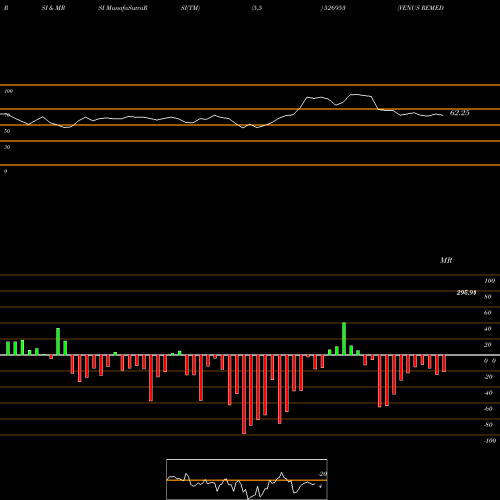This screenshot has width=500, height=500.
Task: Click the MR panel title text
Action: [446, 260]
